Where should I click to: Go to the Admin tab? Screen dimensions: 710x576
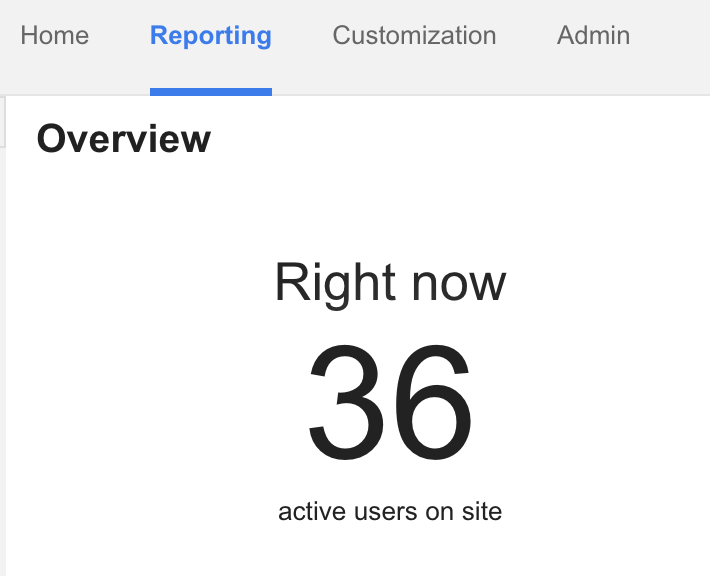click(x=593, y=36)
